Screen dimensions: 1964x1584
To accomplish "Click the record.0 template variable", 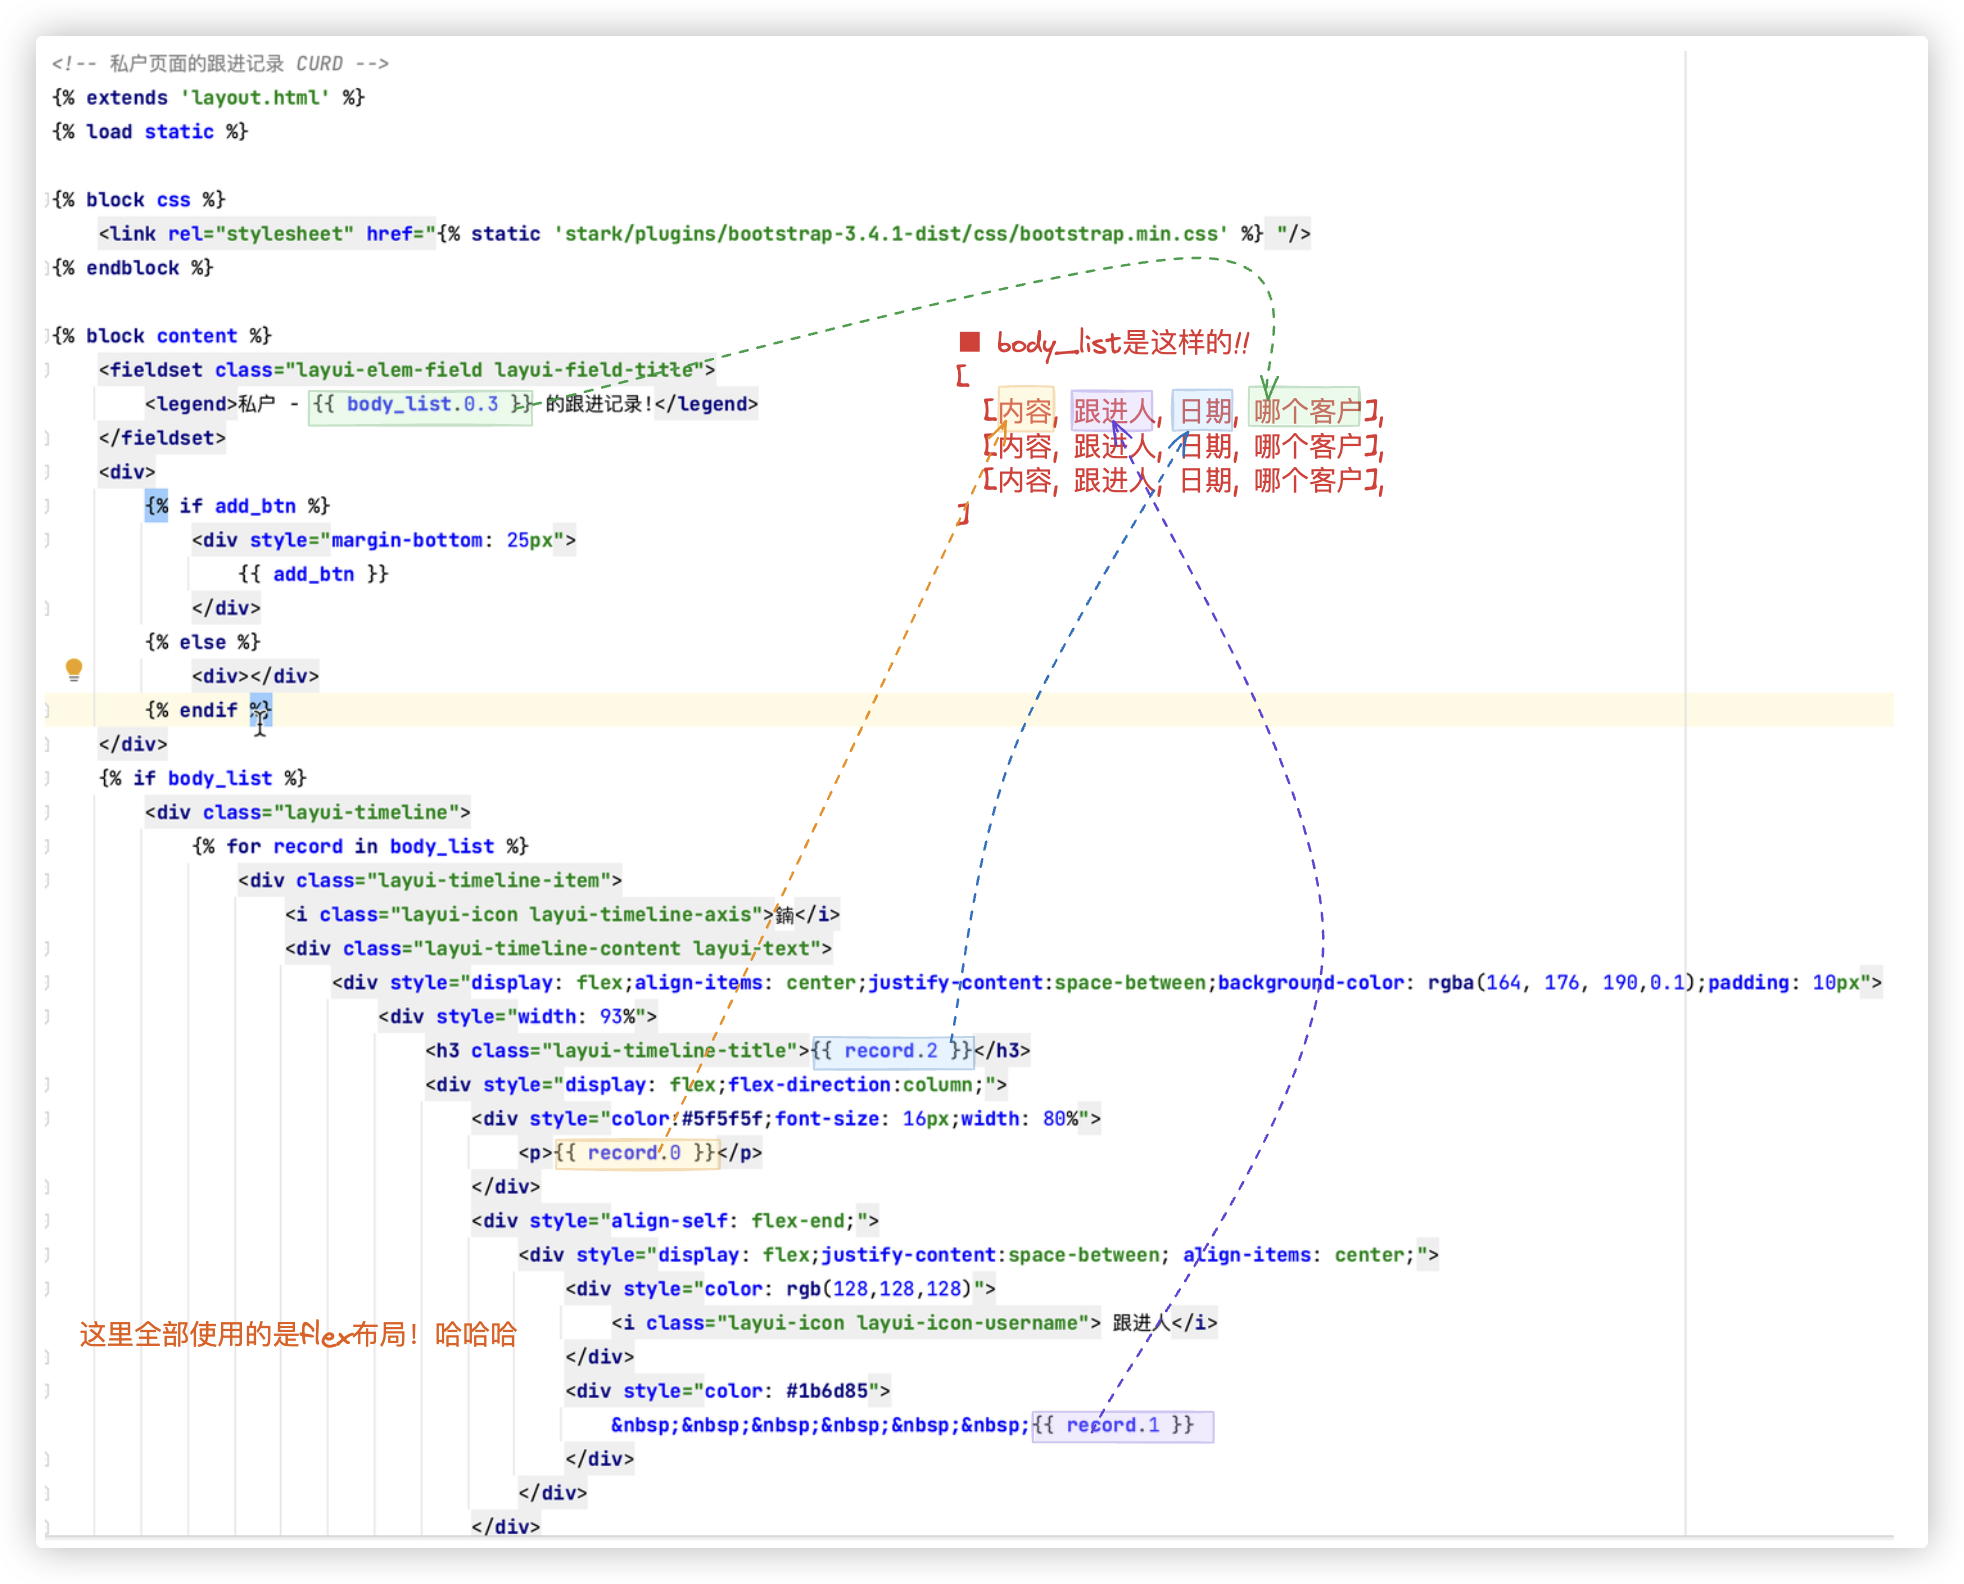I will click(x=634, y=1152).
